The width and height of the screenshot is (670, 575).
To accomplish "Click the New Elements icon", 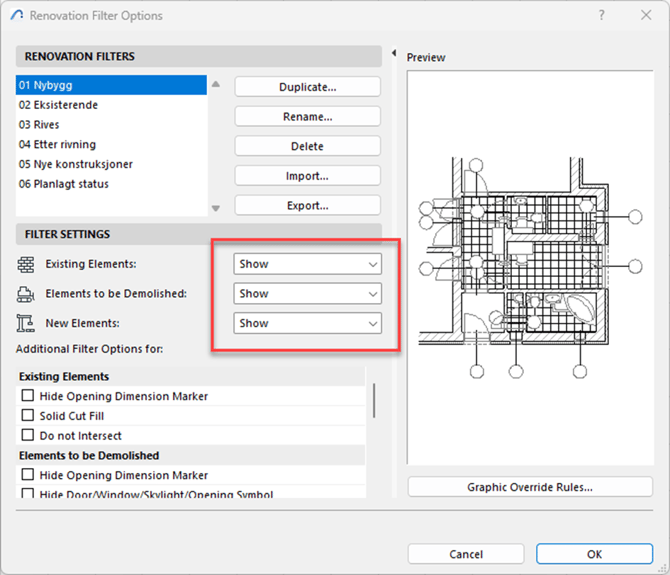I will (26, 323).
